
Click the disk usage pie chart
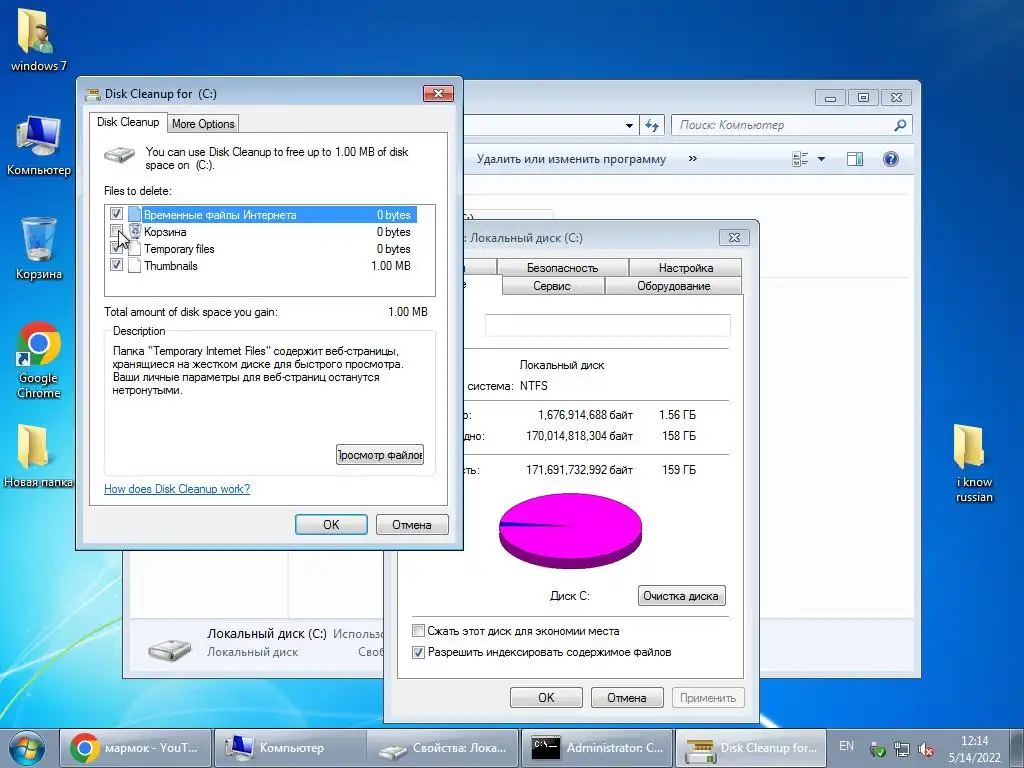pyautogui.click(x=570, y=530)
